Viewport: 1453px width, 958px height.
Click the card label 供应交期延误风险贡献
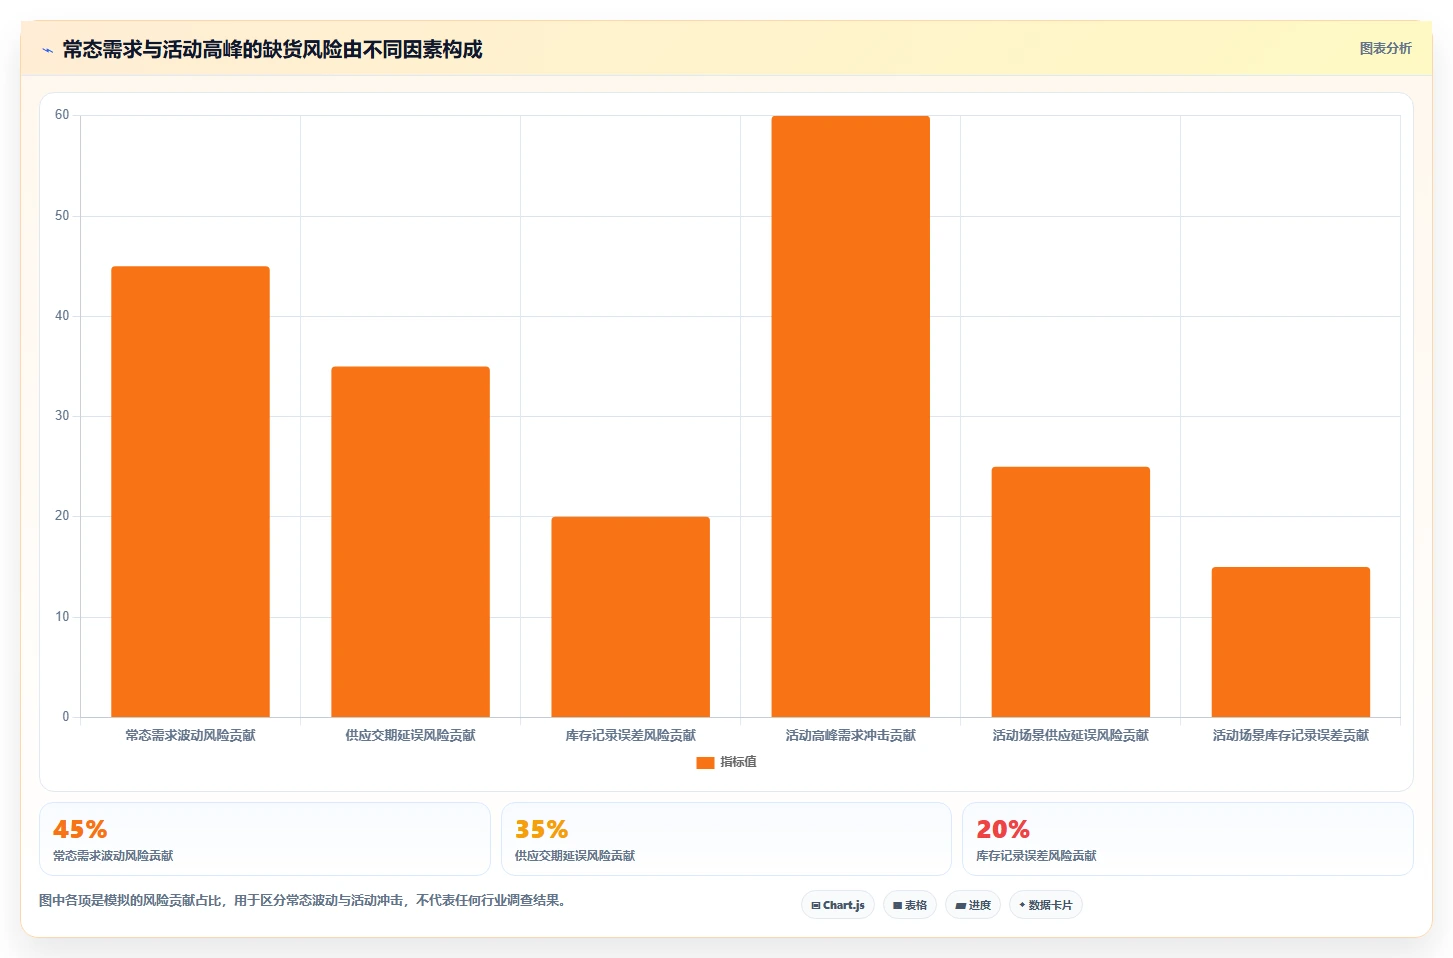point(575,856)
